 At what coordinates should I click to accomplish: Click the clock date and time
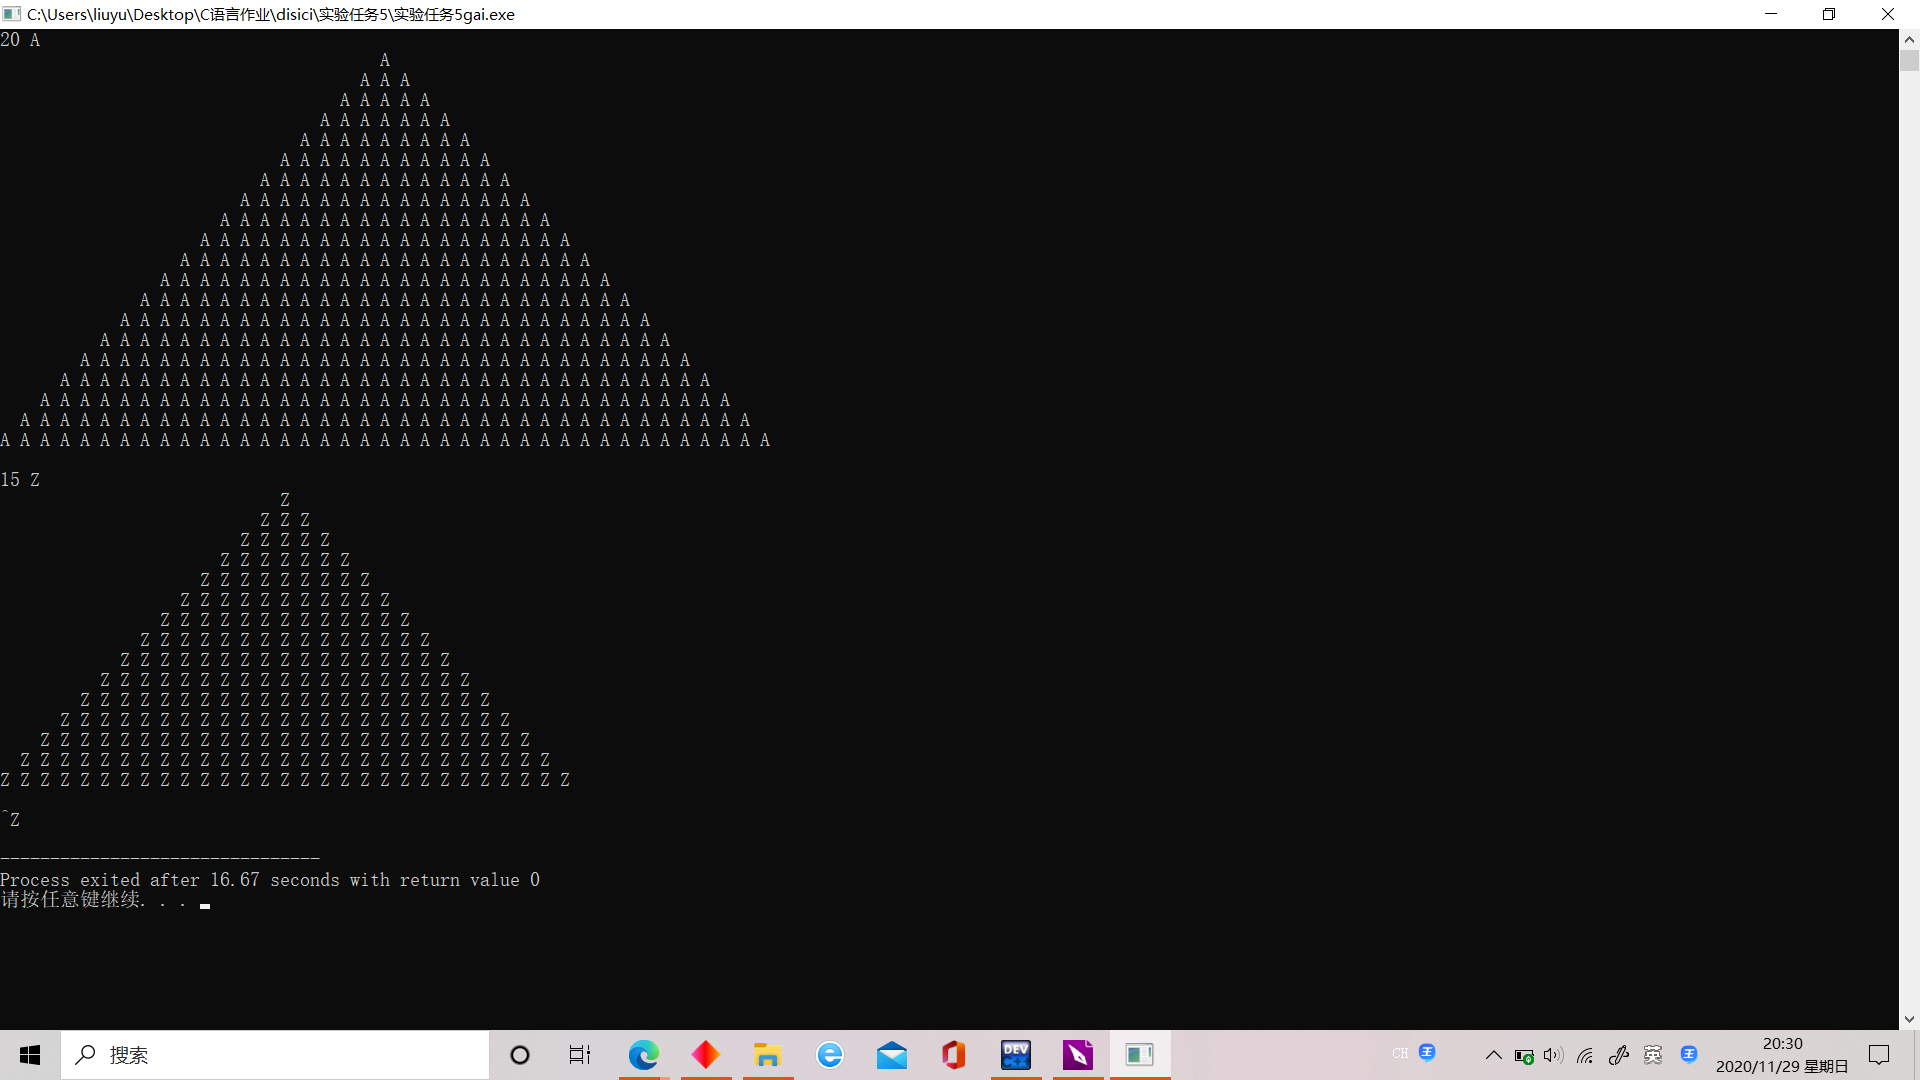click(1782, 1055)
